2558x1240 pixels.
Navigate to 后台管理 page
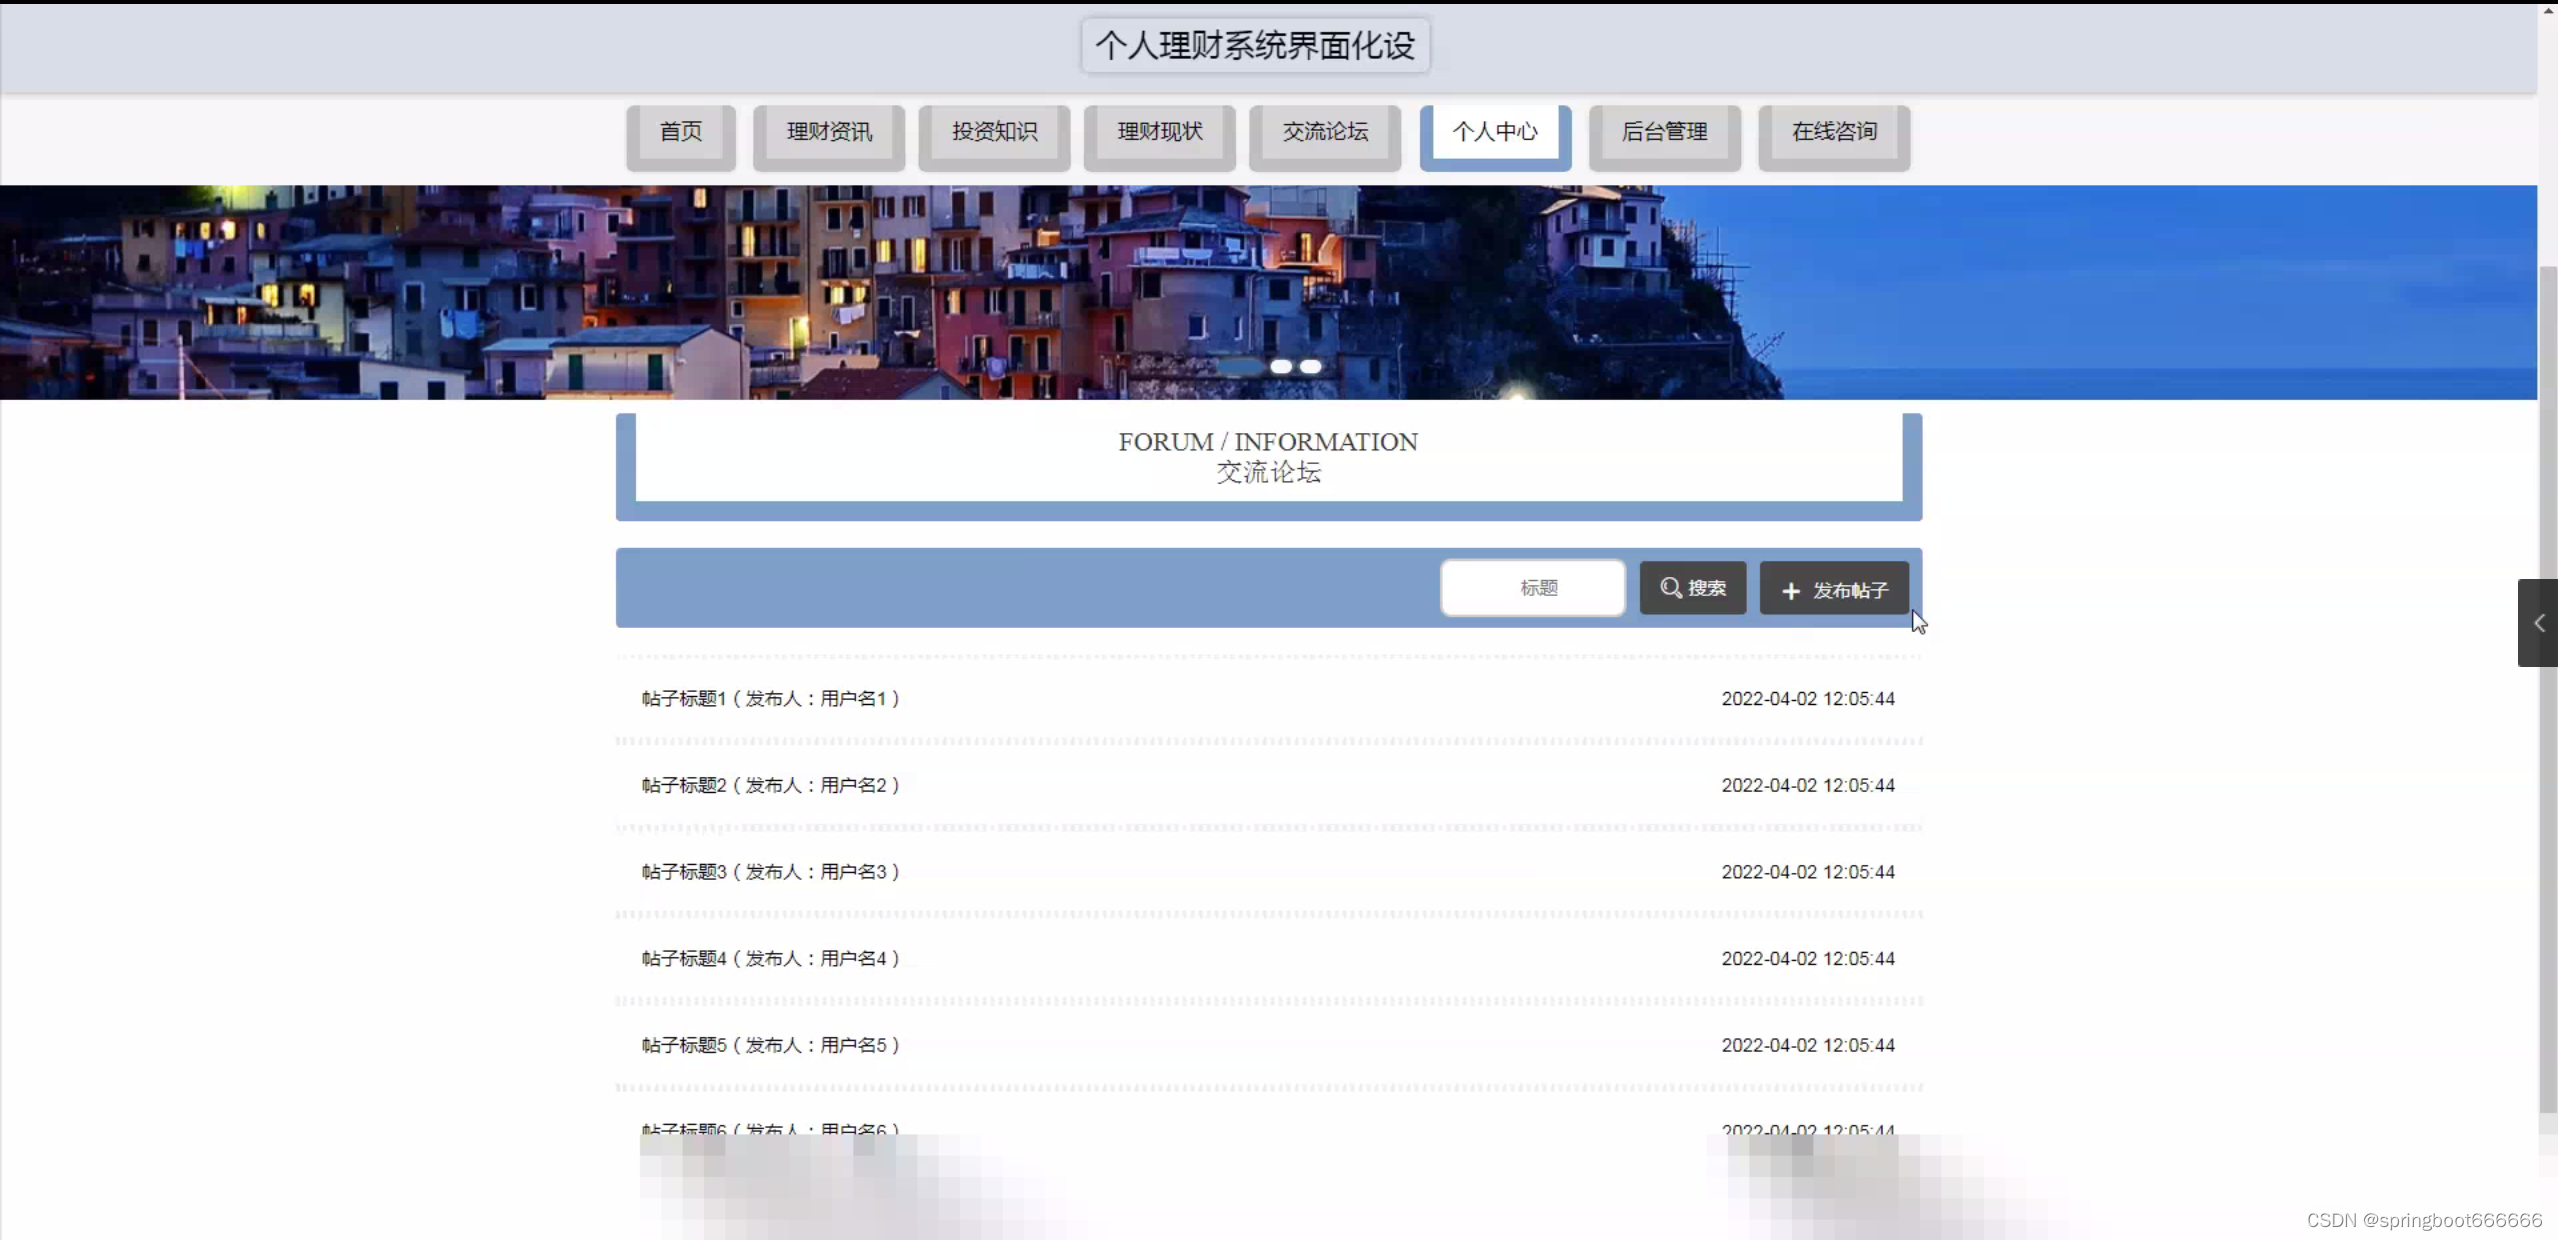pyautogui.click(x=1664, y=132)
